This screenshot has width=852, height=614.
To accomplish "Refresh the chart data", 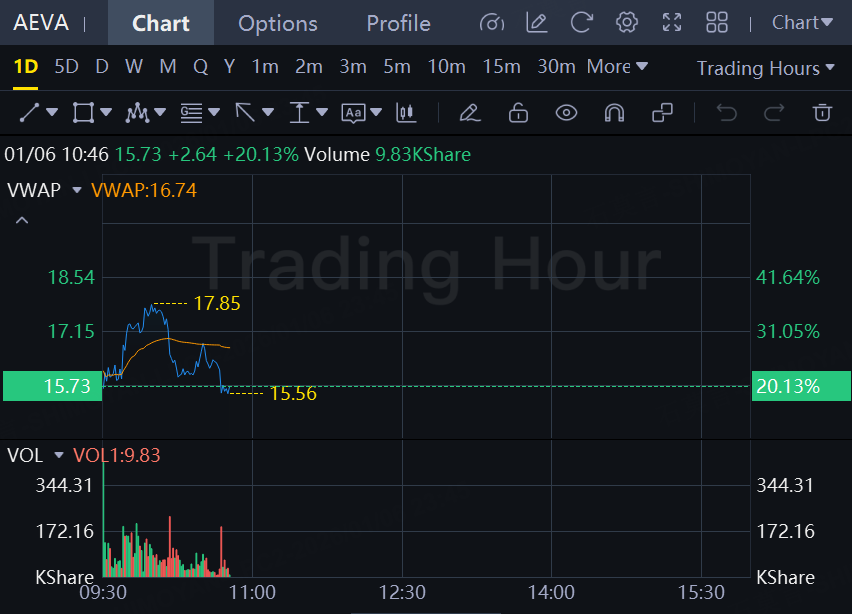I will coord(581,23).
